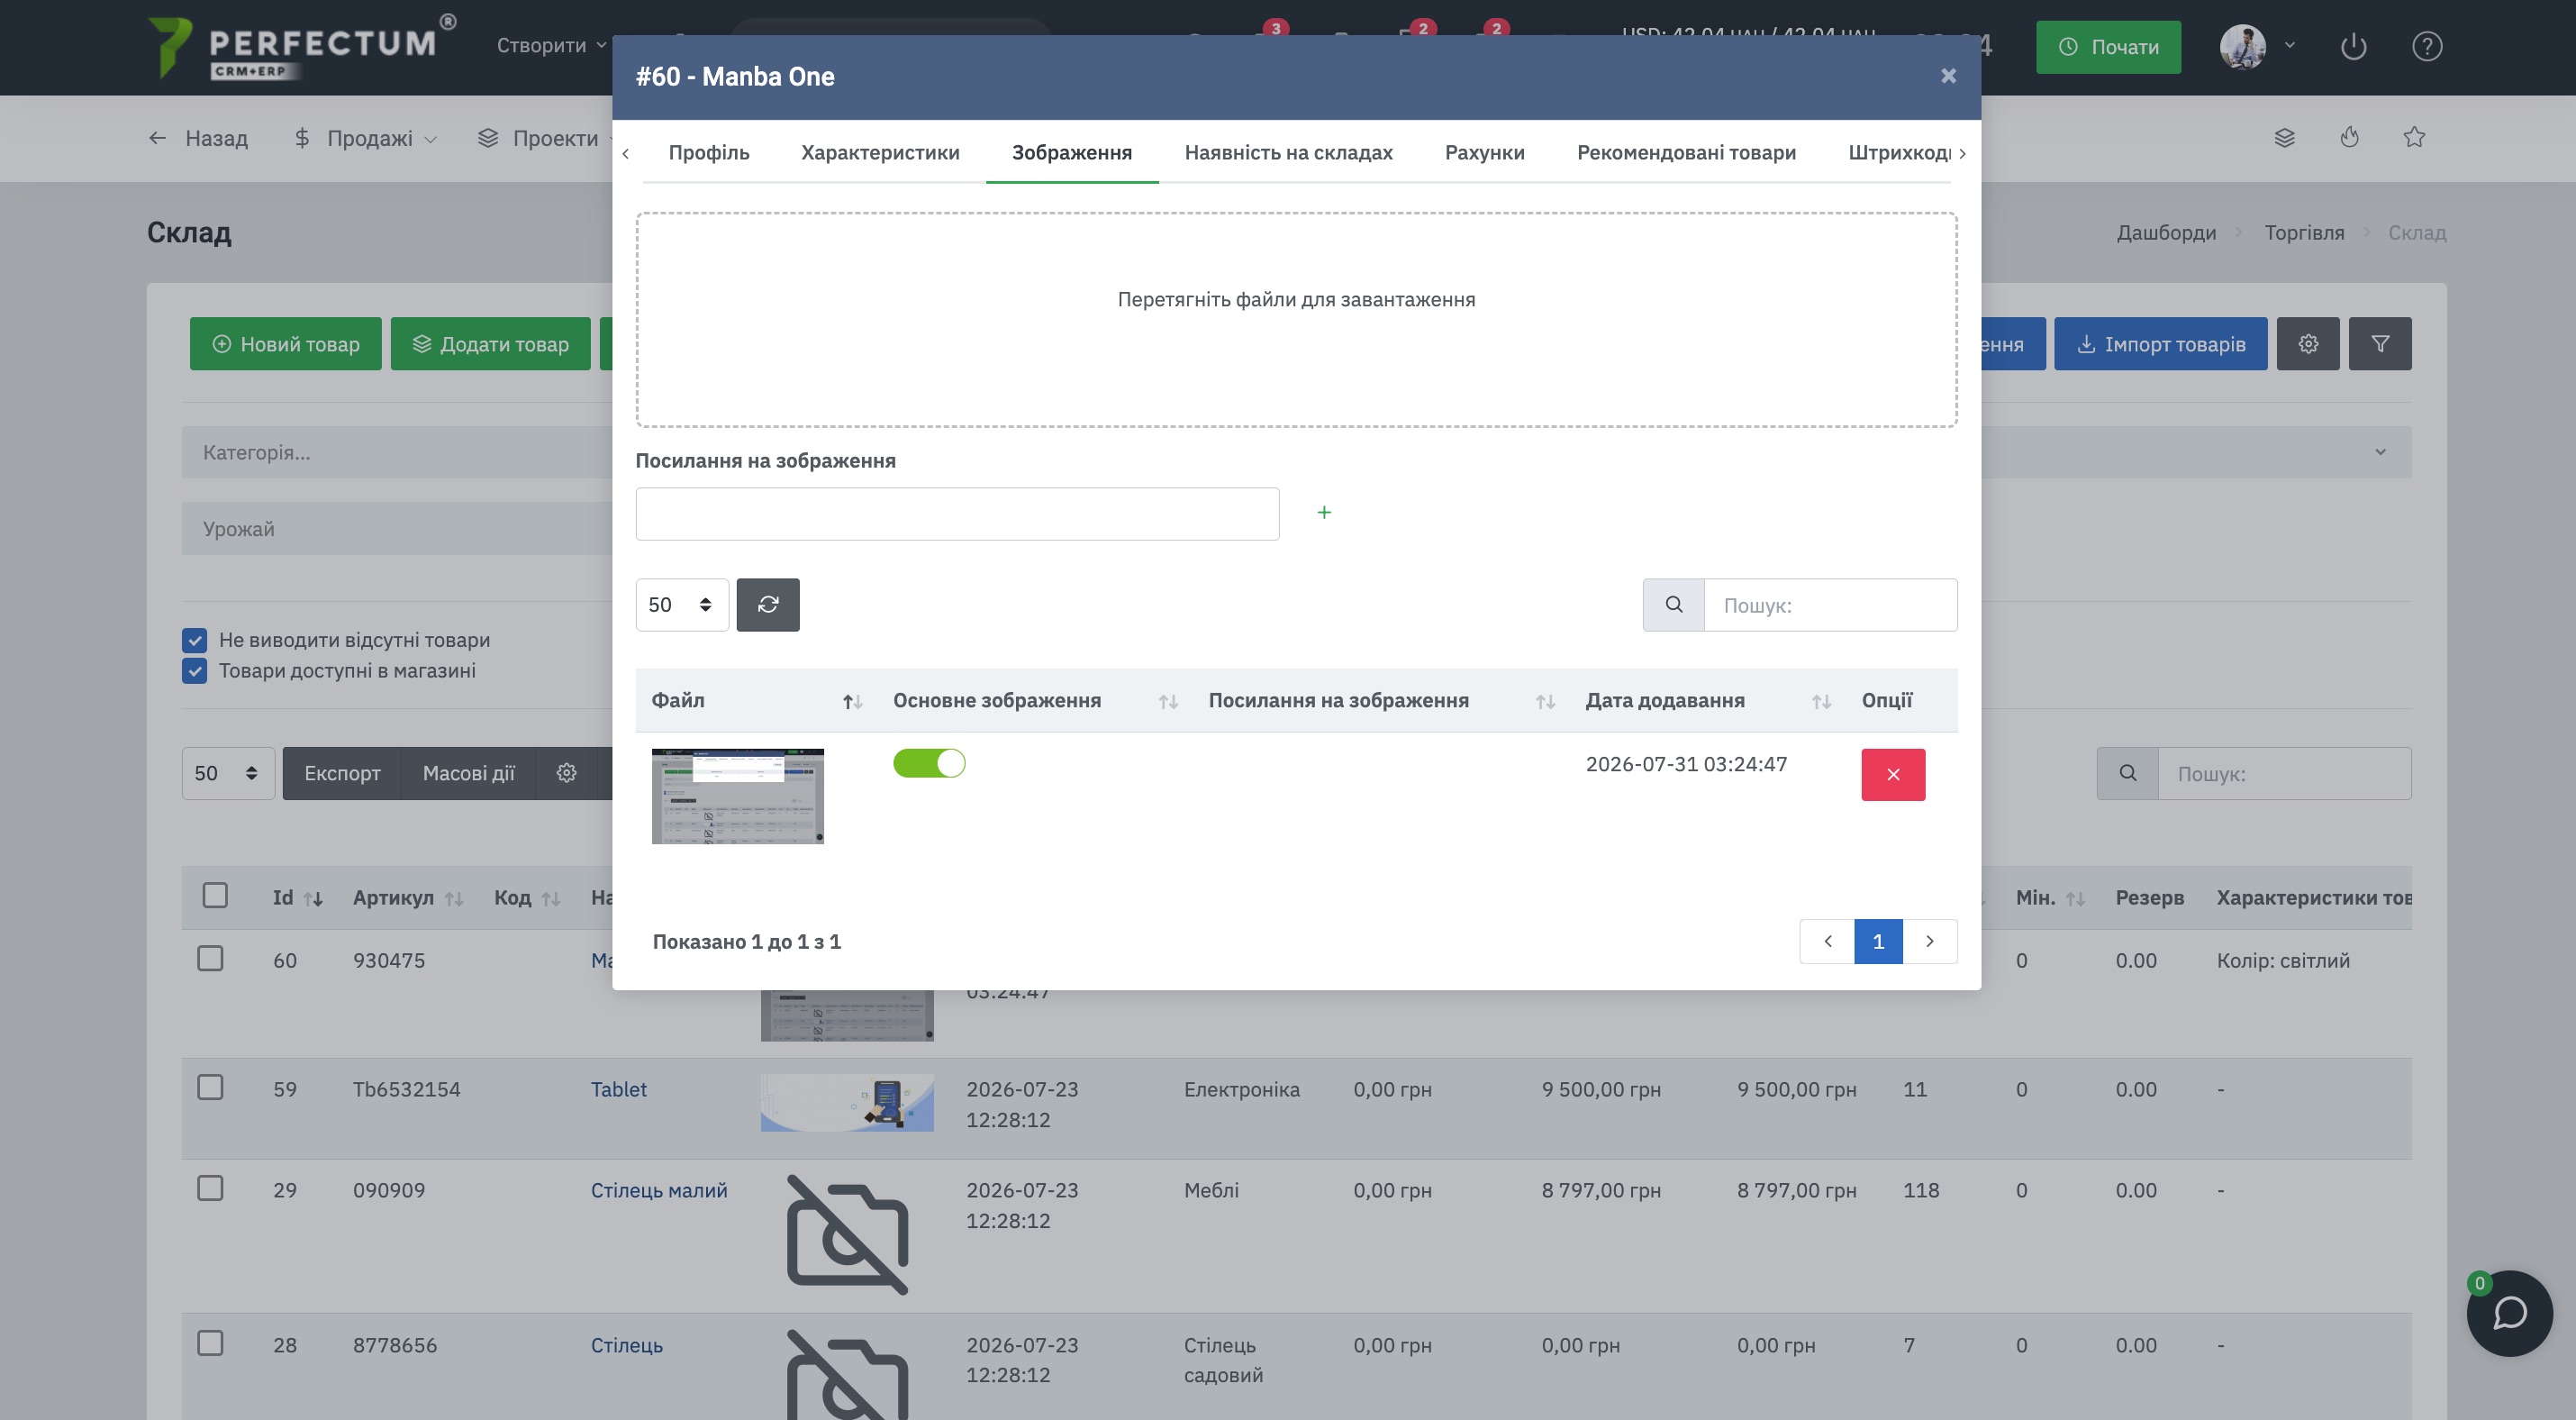Image resolution: width=2576 pixels, height=1420 pixels.
Task: Select the Зображення tab
Action: click(1071, 152)
